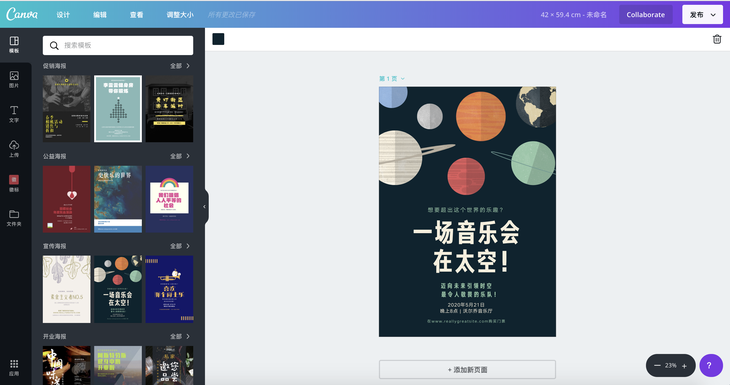Viewport: 730px width, 385px height.
Task: Expand the 发布 publish dropdown
Action: (702, 15)
